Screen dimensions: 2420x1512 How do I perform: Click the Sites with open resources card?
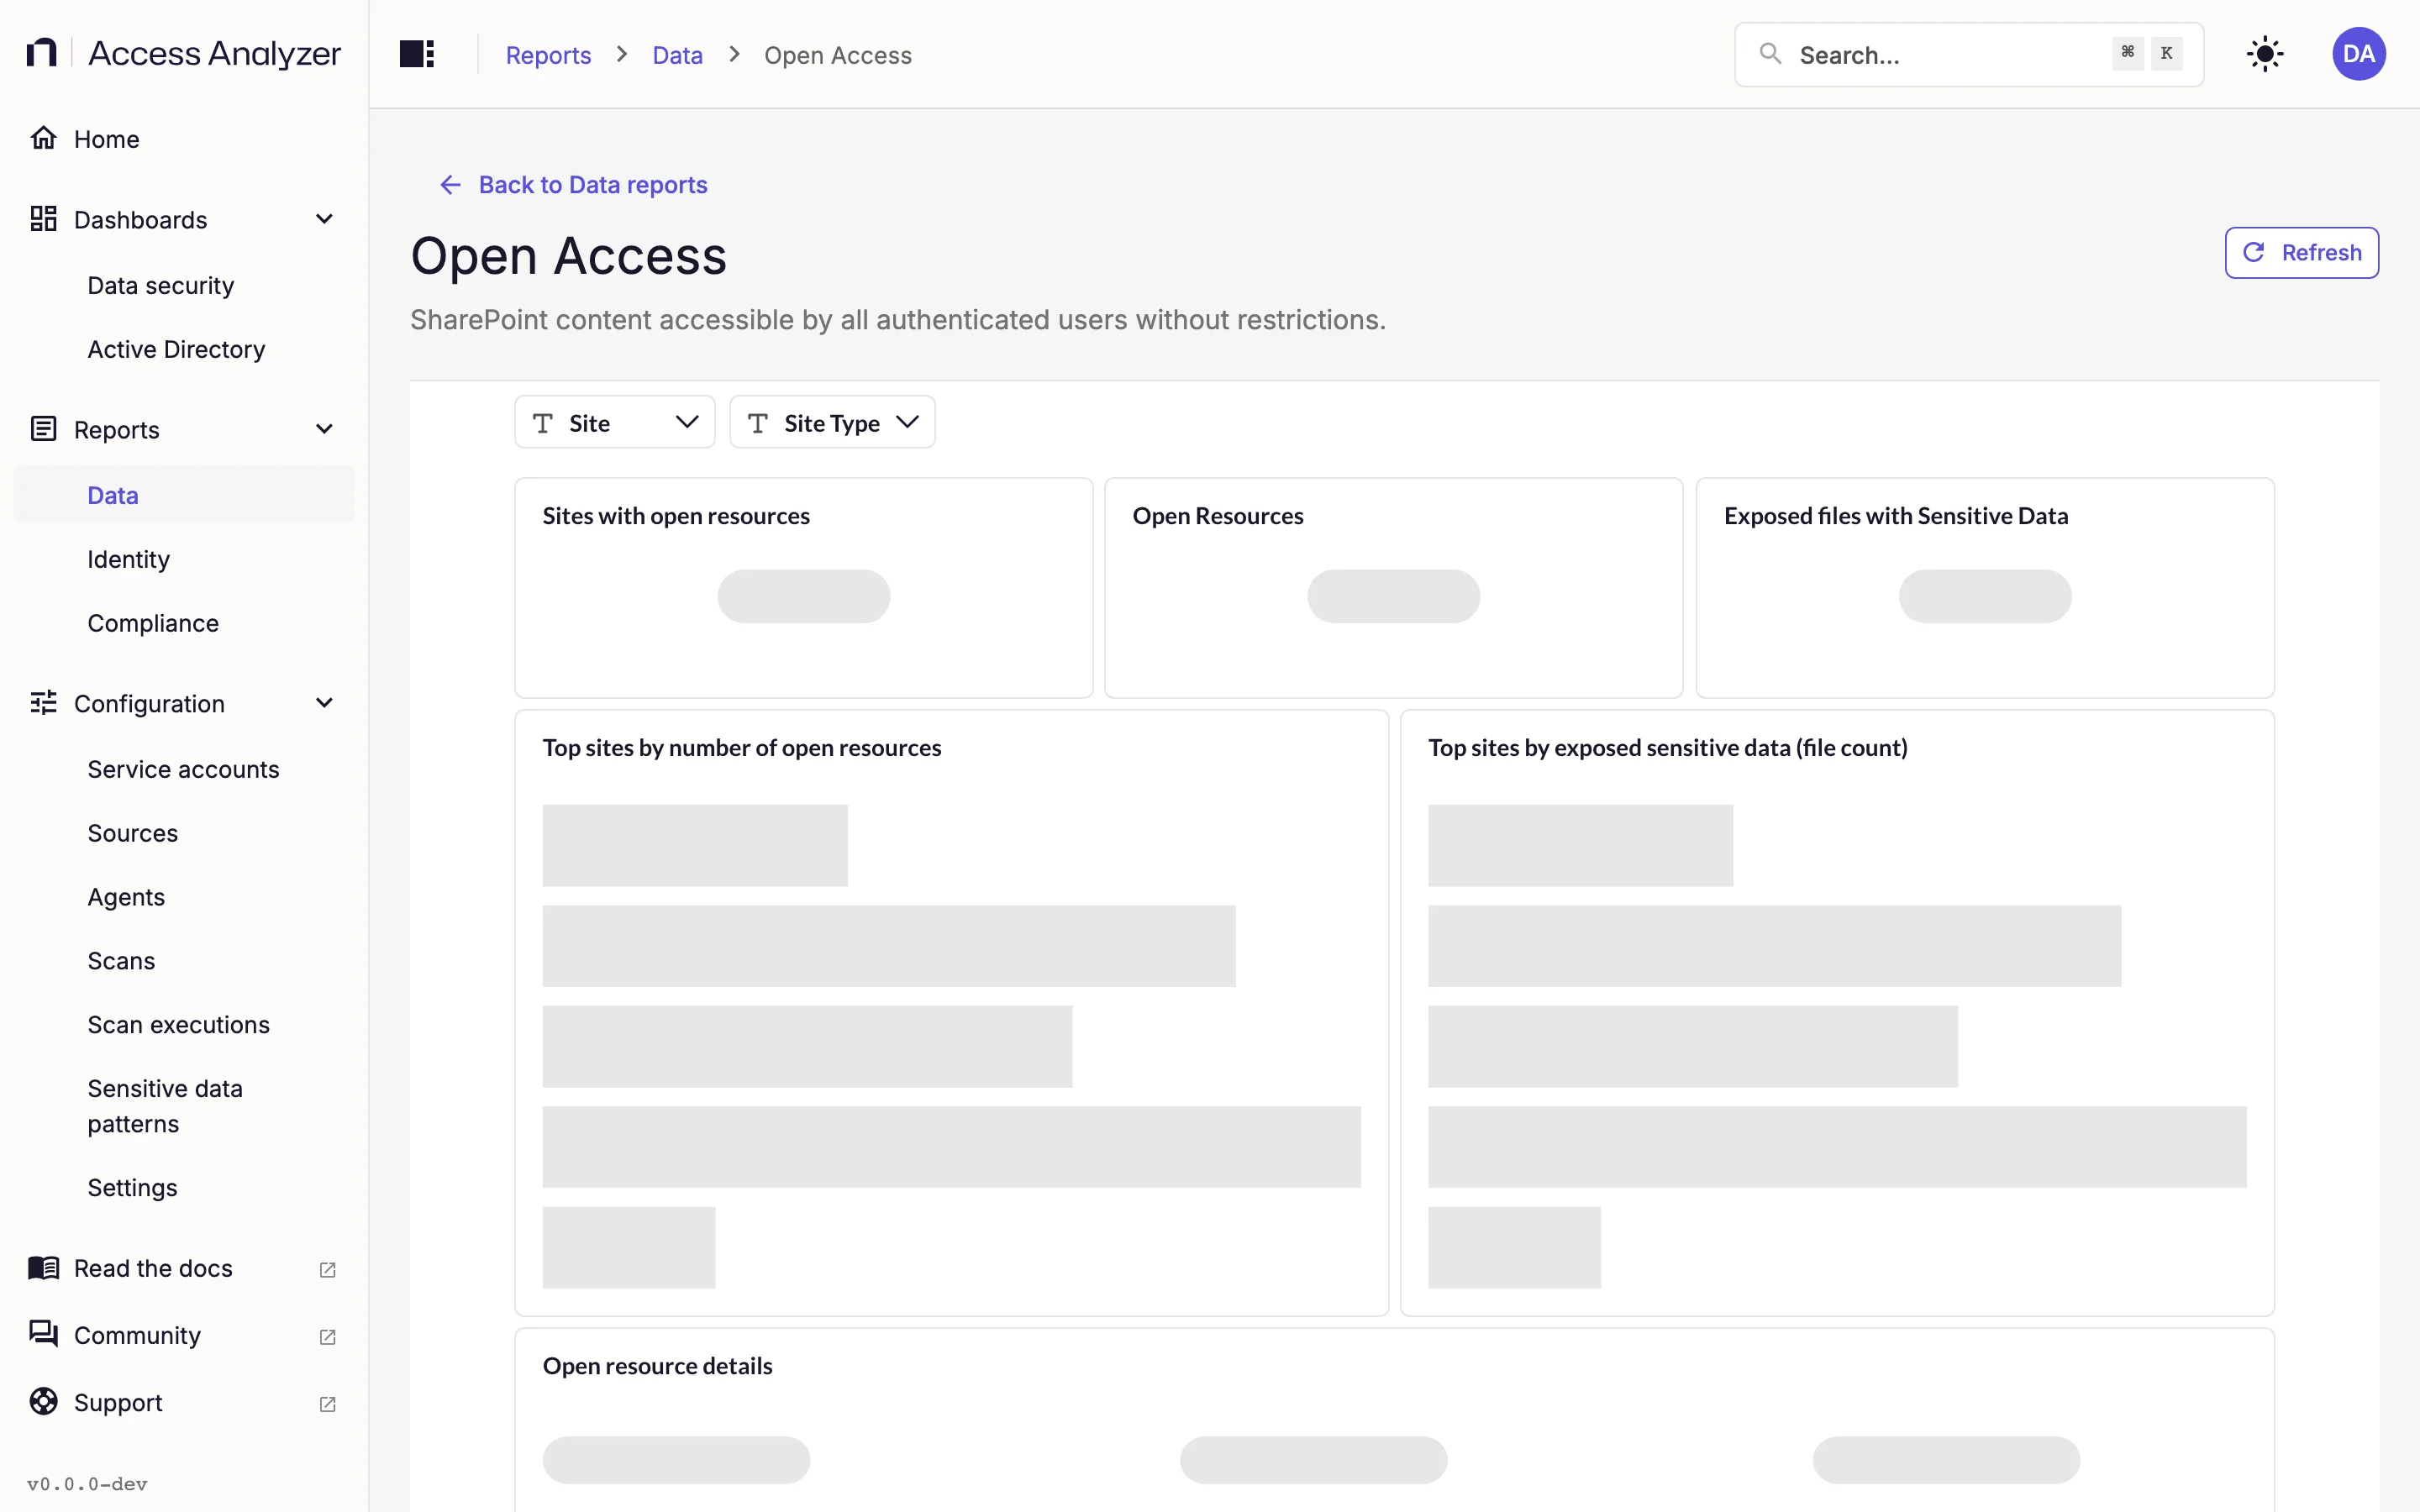[803, 588]
